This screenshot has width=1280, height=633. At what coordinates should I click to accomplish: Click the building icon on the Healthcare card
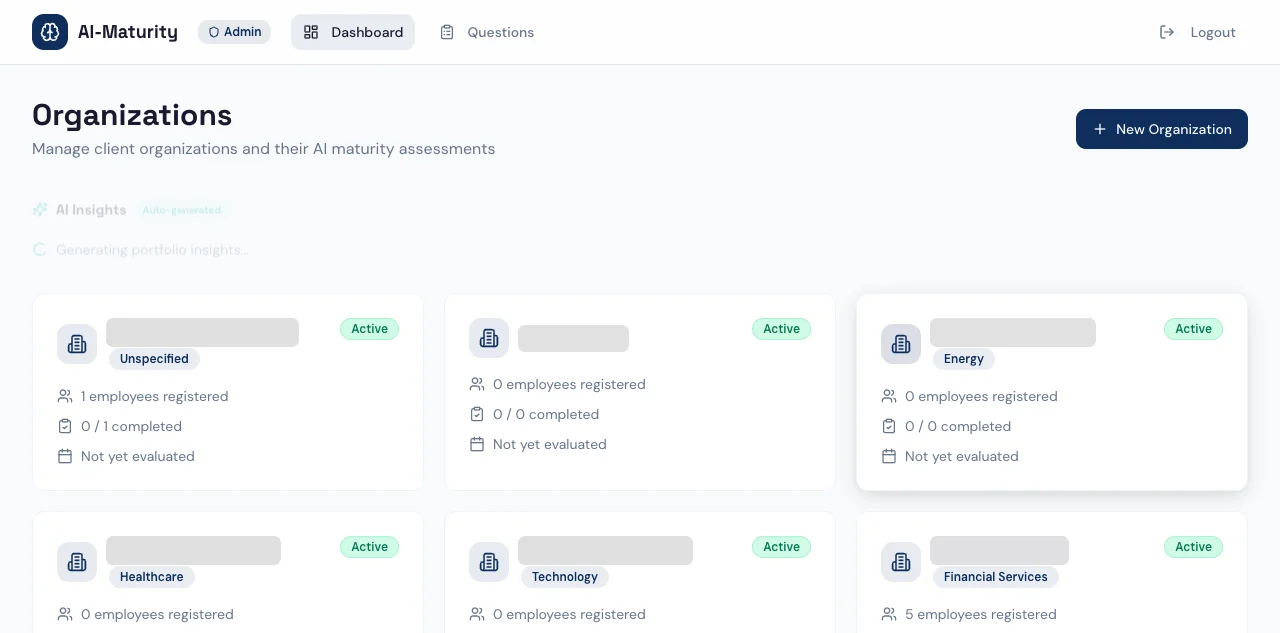[x=77, y=562]
